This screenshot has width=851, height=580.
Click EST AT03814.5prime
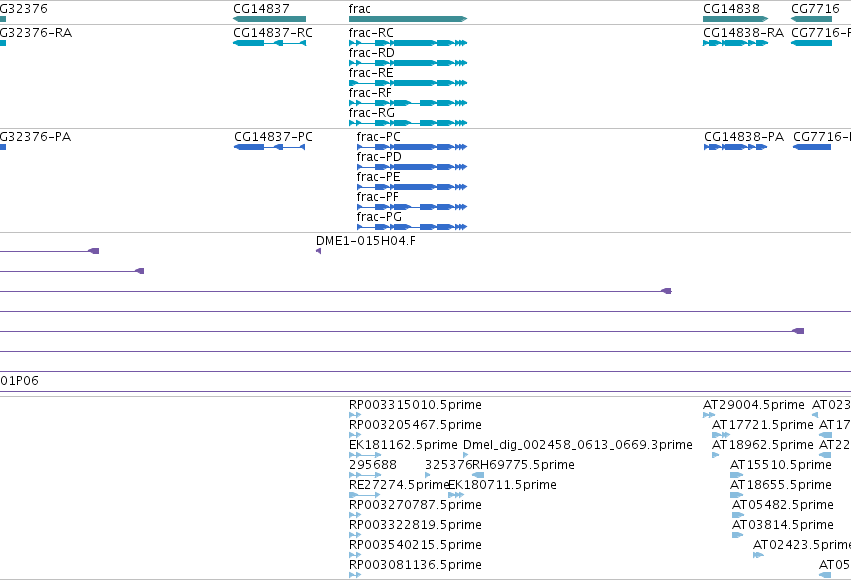[783, 525]
